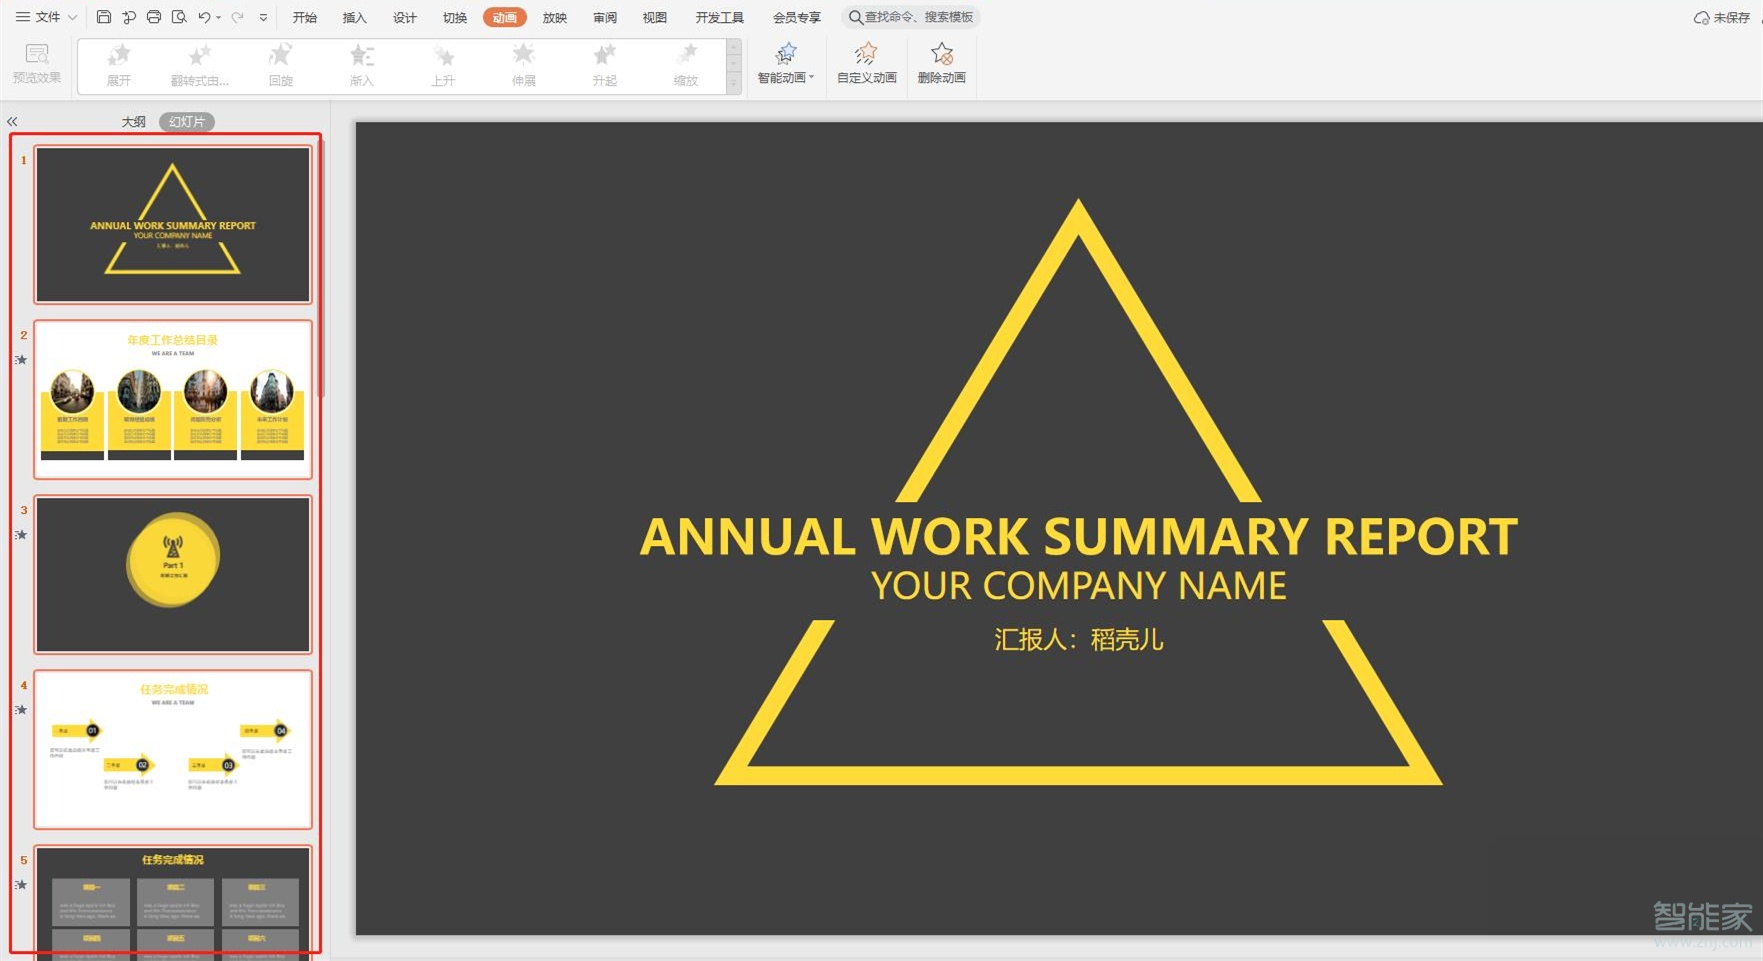
Task: Expand the dropdown arrow next to 文件
Action: coord(72,18)
